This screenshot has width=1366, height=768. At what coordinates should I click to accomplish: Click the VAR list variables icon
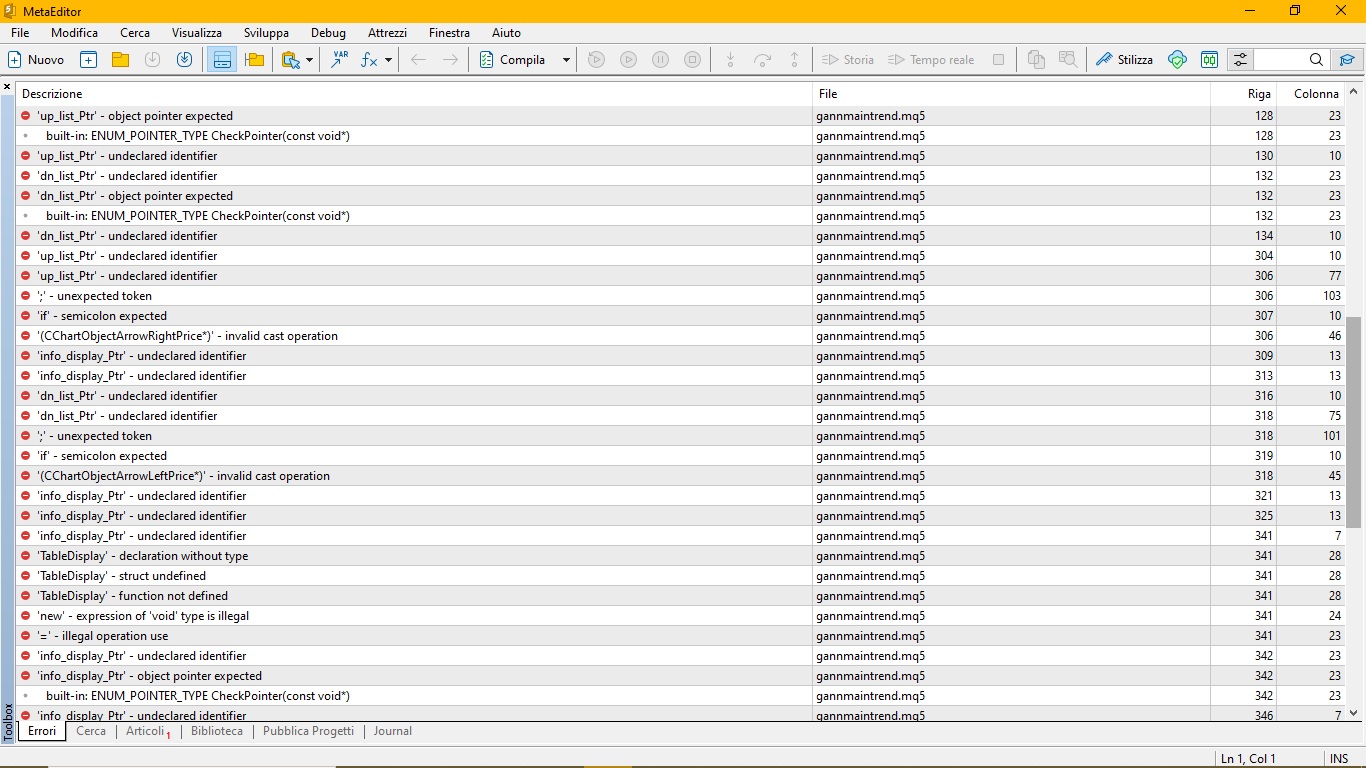pyautogui.click(x=340, y=60)
